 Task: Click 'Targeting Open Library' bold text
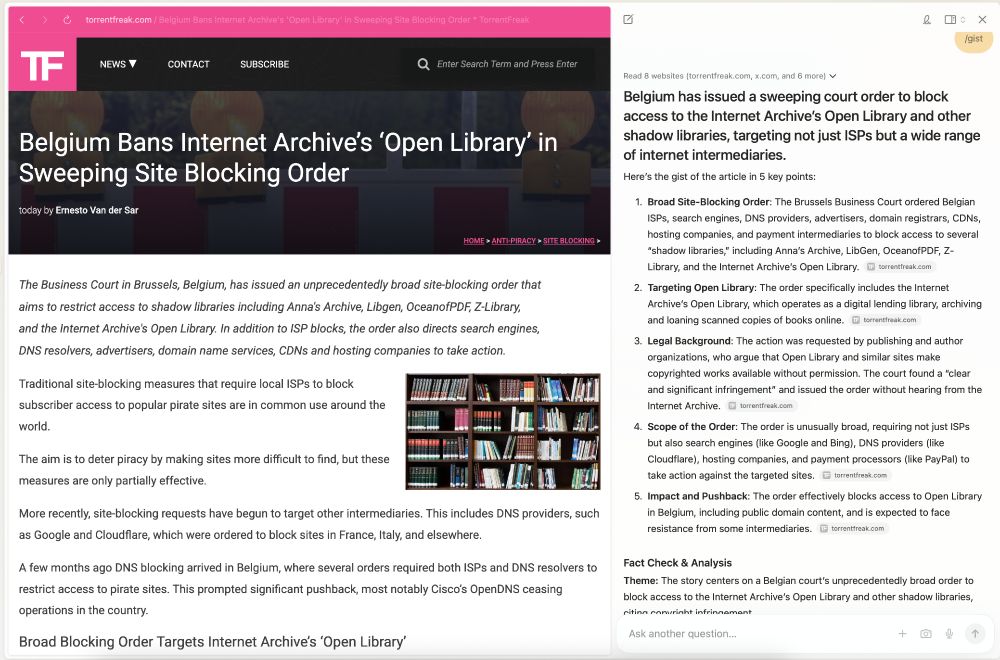(x=701, y=288)
